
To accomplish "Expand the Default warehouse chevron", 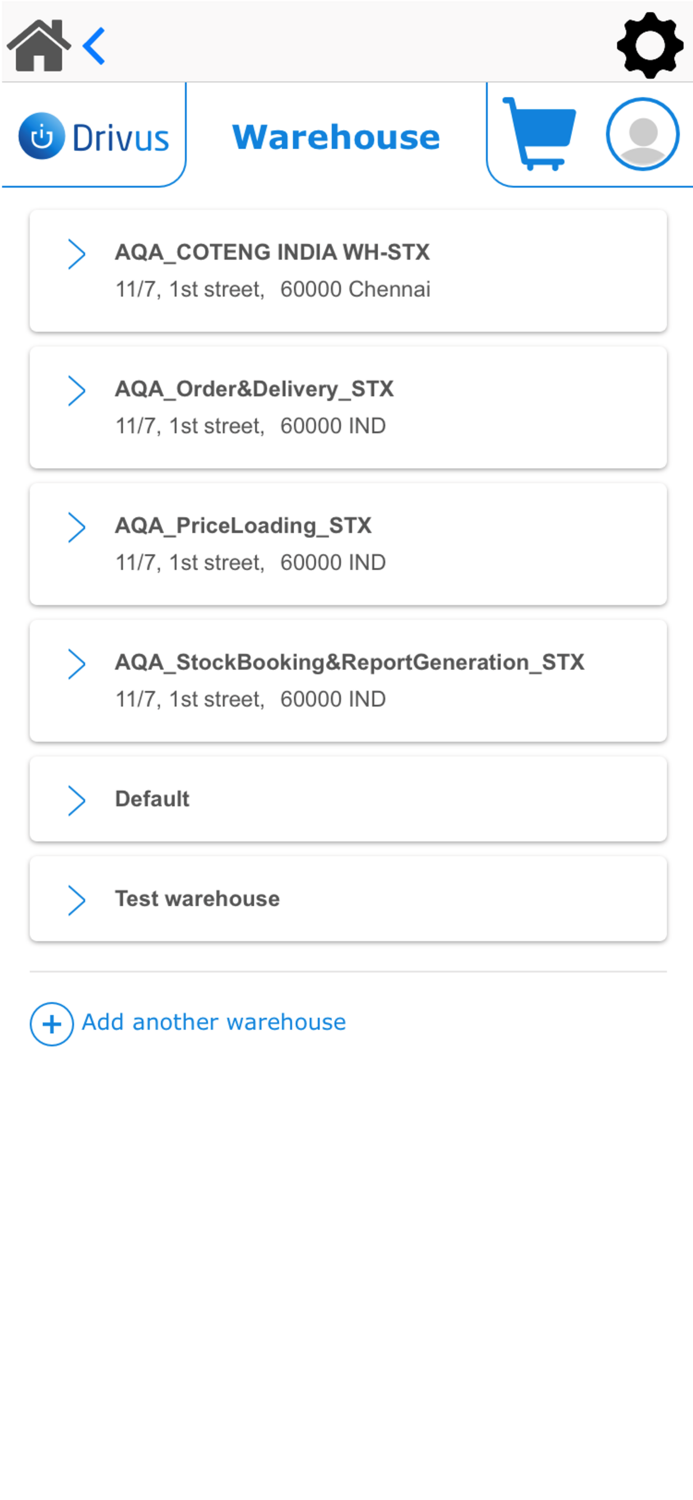I will click(76, 800).
